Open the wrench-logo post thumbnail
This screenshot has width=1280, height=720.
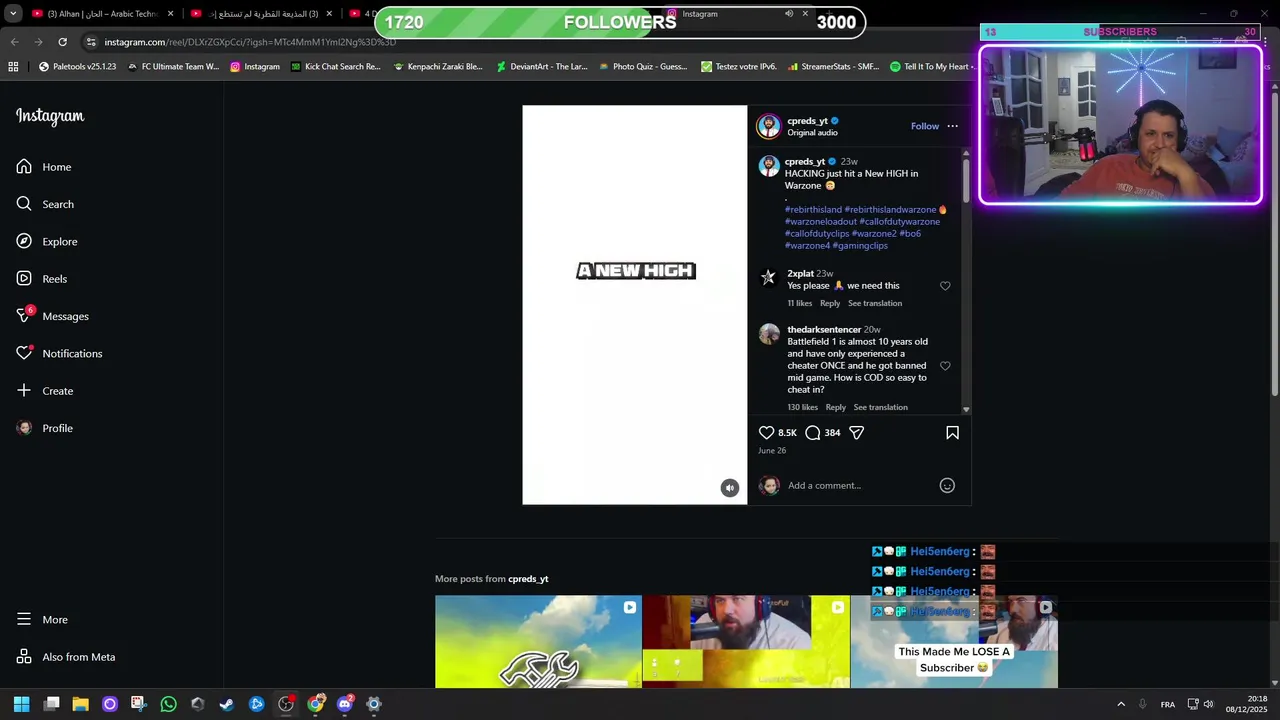[x=538, y=642]
